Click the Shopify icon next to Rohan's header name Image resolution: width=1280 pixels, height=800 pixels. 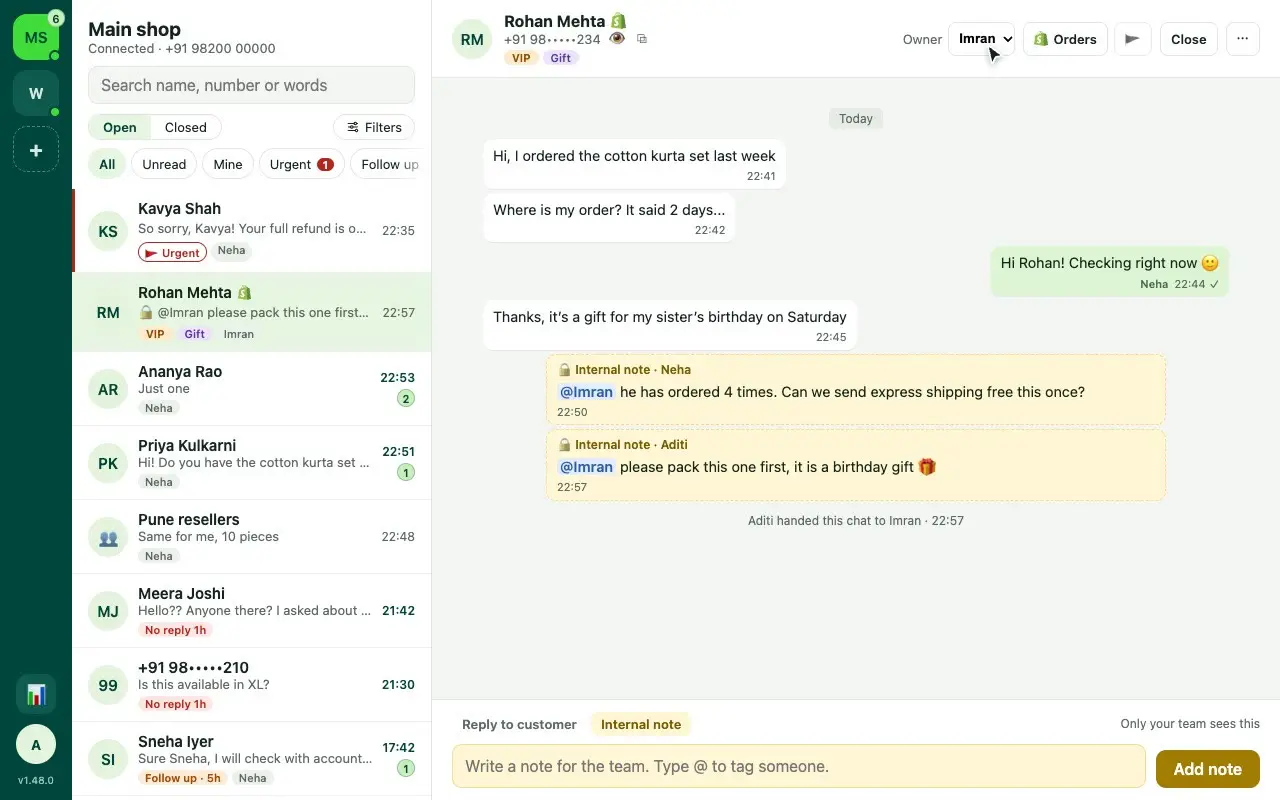[619, 21]
